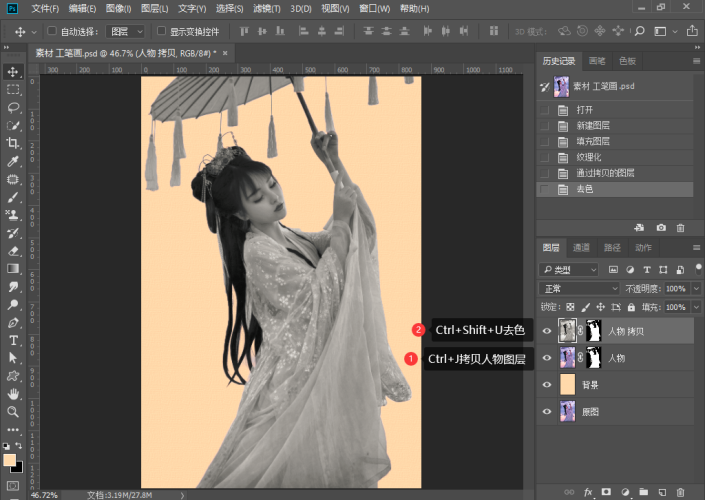Go to history state 填充图层
This screenshot has height=500, width=705.
tap(615, 142)
